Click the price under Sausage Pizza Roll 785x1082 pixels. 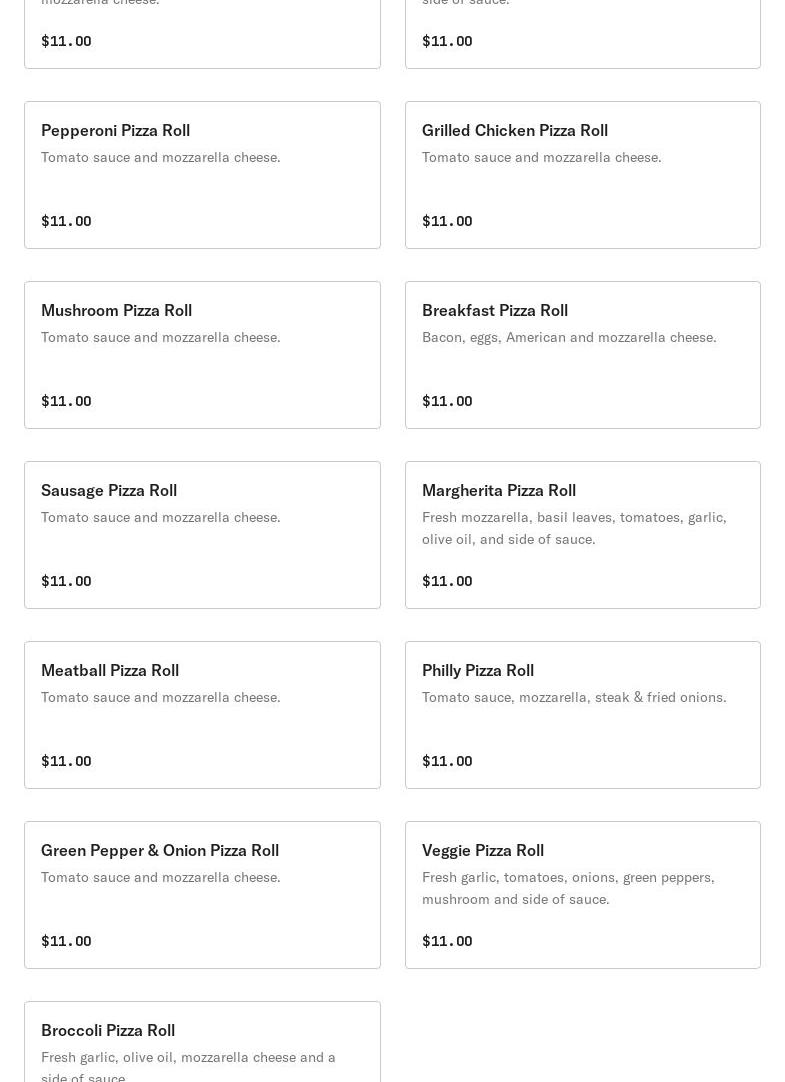pos(66,581)
